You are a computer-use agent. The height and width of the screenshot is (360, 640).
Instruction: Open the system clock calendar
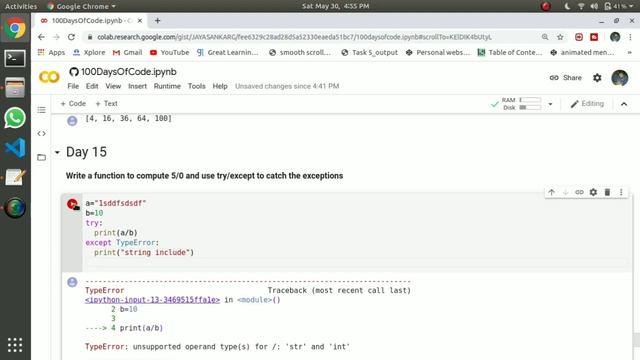tap(336, 6)
